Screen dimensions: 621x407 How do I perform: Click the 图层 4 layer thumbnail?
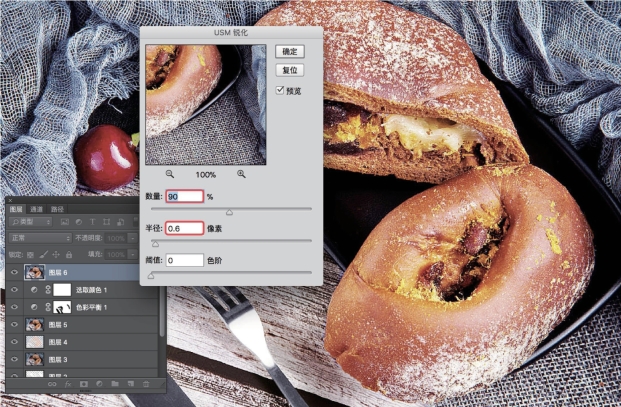point(34,342)
